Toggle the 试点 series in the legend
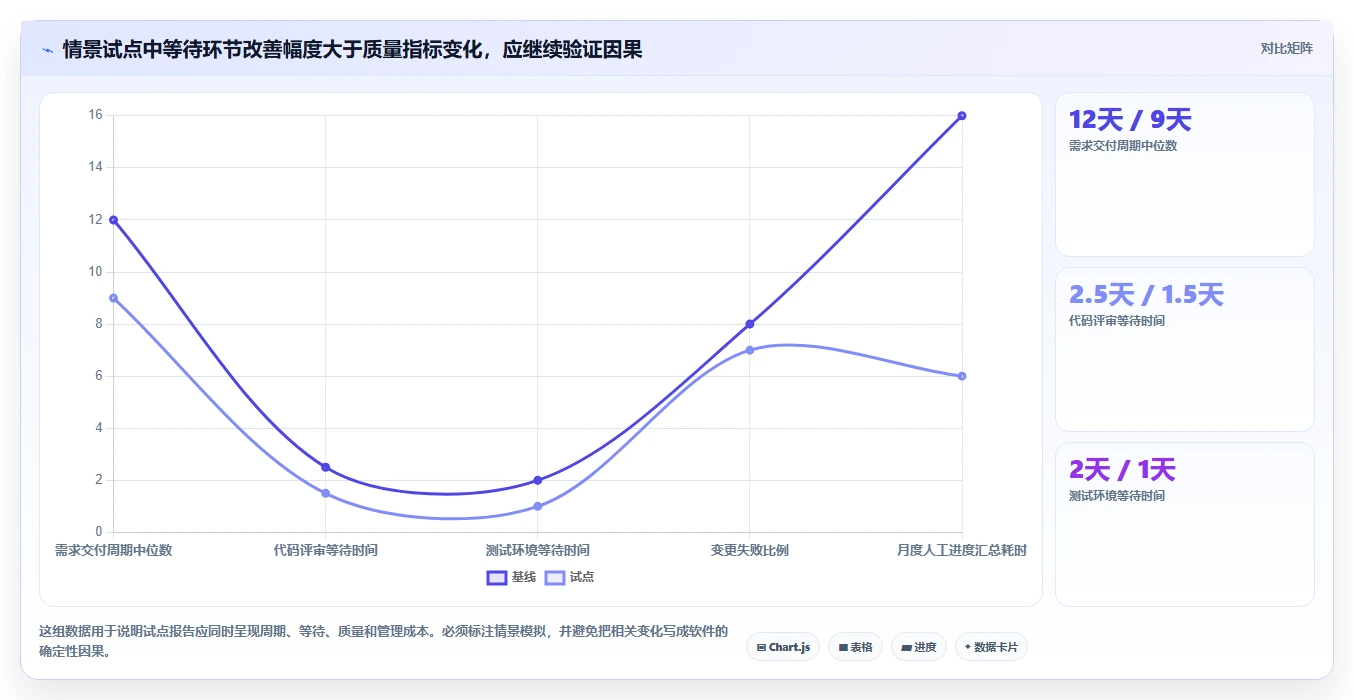 point(569,577)
